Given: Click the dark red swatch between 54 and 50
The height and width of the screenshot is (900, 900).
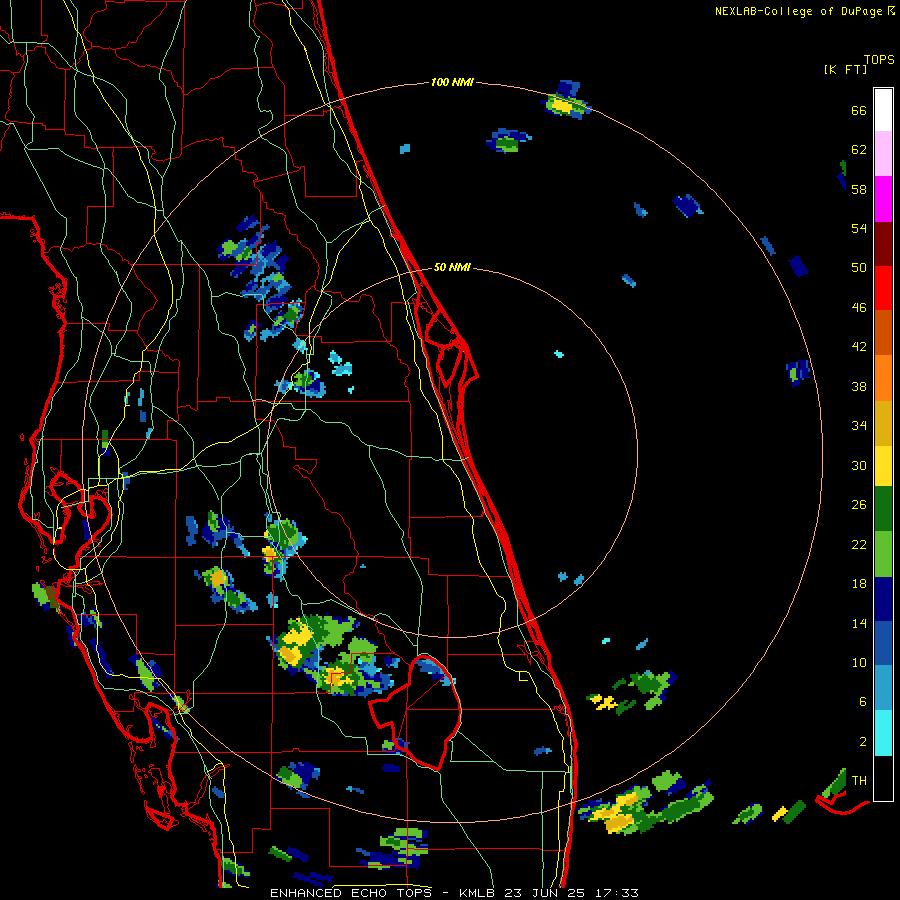Looking at the screenshot, I should pyautogui.click(x=883, y=243).
